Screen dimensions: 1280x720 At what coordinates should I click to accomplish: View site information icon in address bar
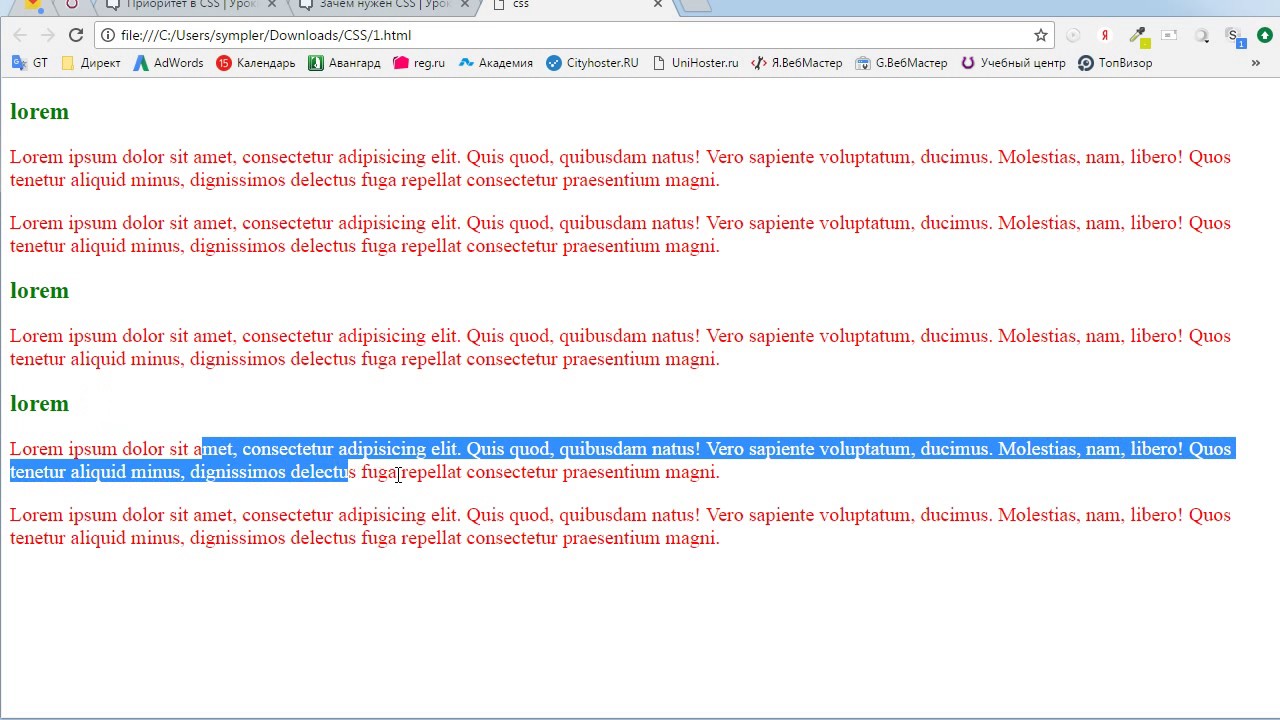(107, 35)
